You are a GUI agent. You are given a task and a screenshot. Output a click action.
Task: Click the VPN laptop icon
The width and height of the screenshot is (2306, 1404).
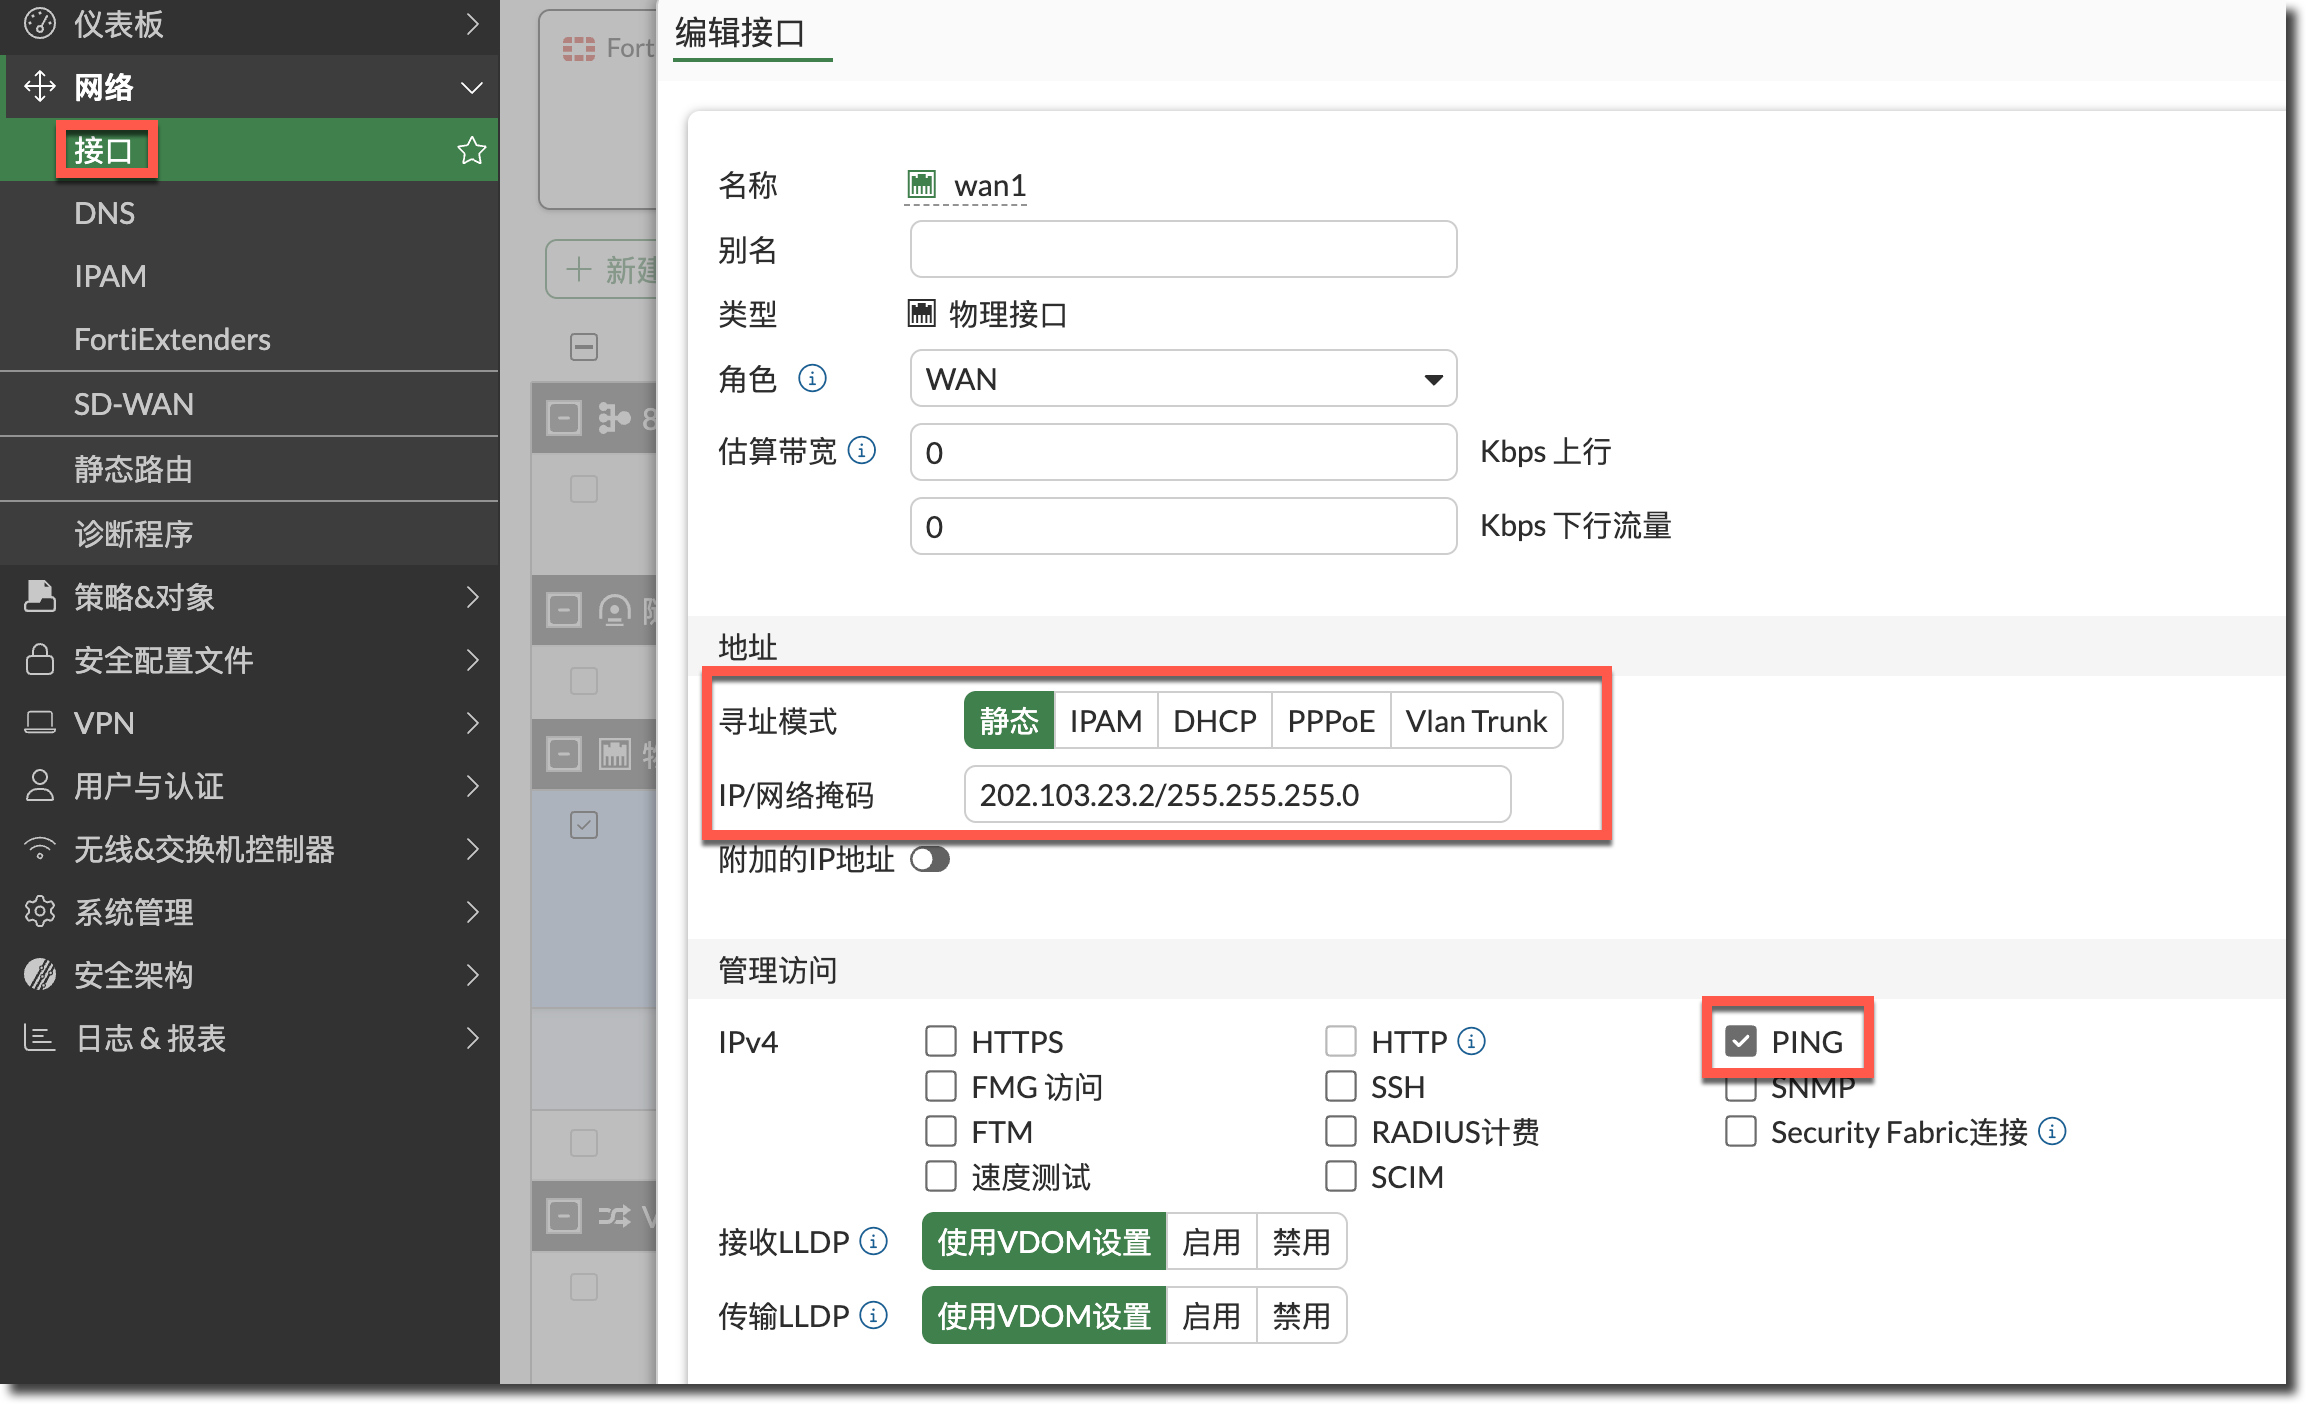[x=40, y=722]
